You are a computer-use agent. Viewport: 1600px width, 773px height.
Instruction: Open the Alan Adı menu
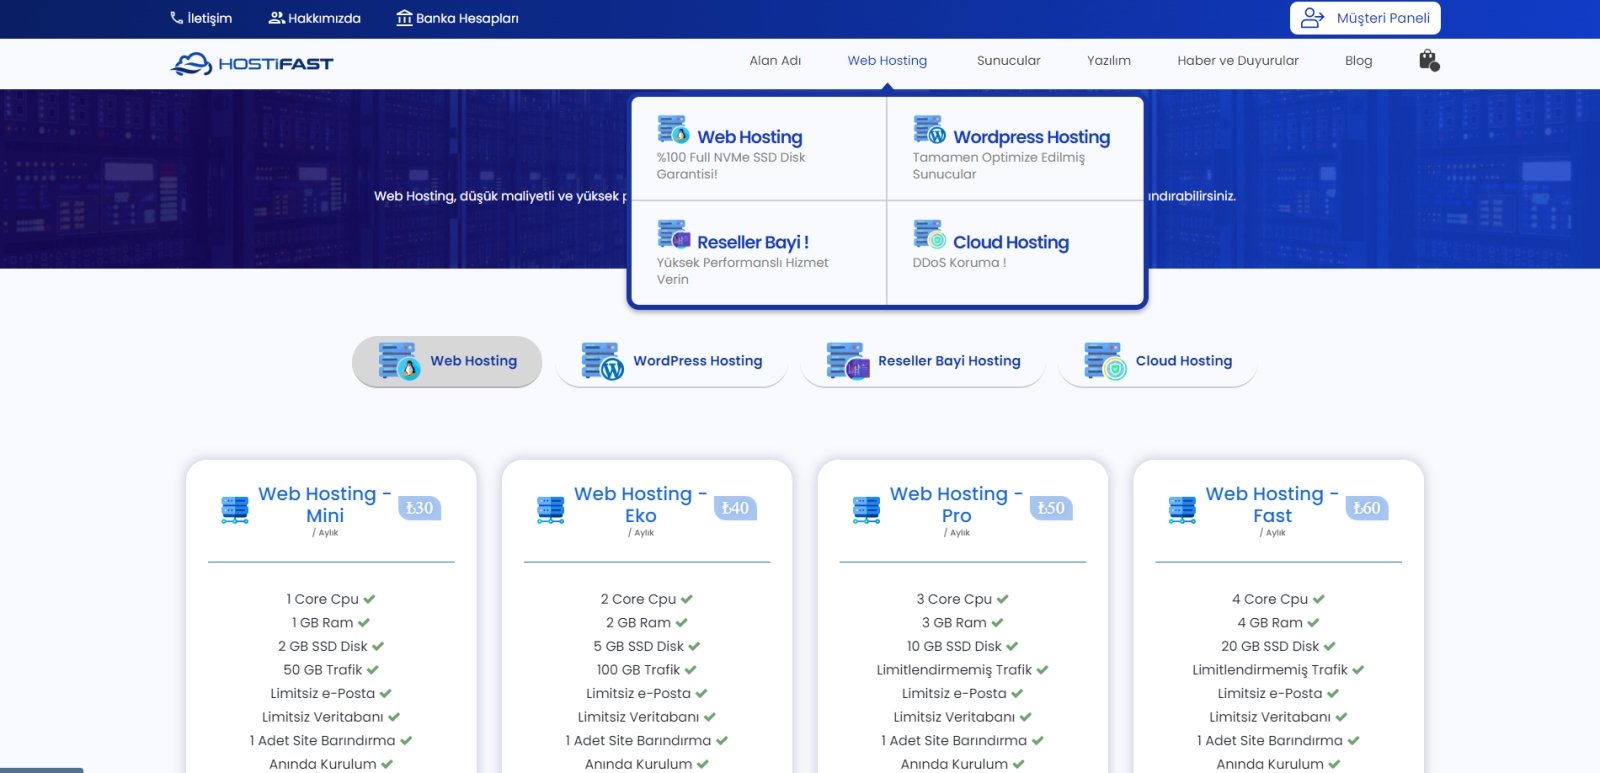coord(775,61)
